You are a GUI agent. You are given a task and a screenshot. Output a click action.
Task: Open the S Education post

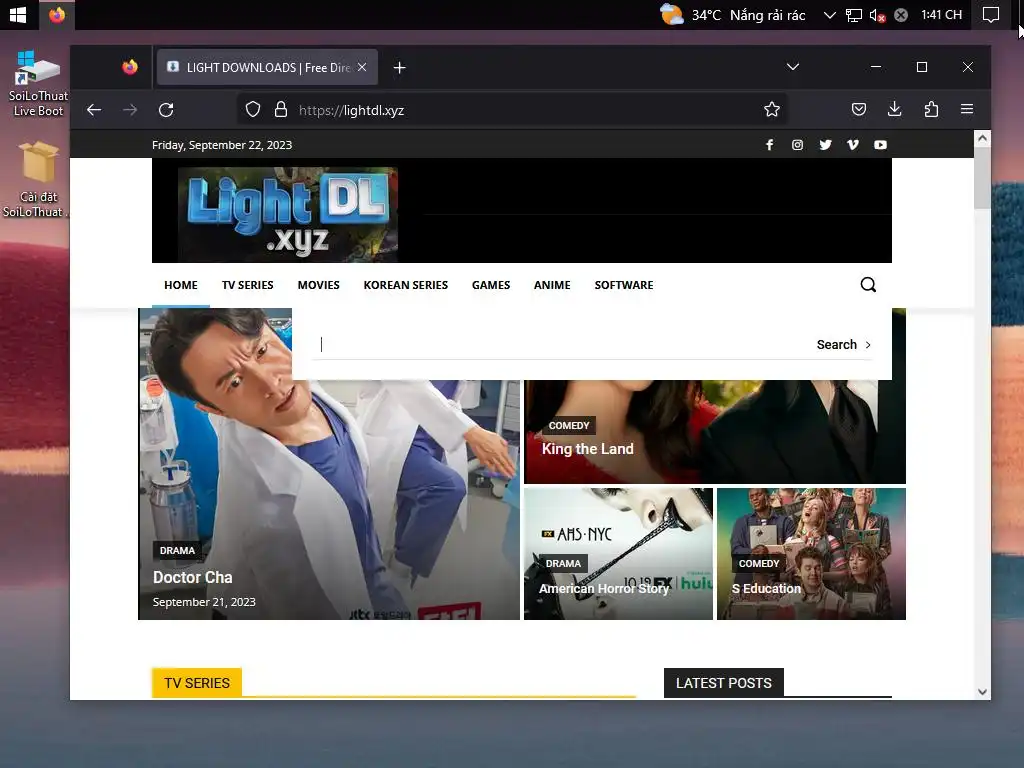[x=766, y=588]
